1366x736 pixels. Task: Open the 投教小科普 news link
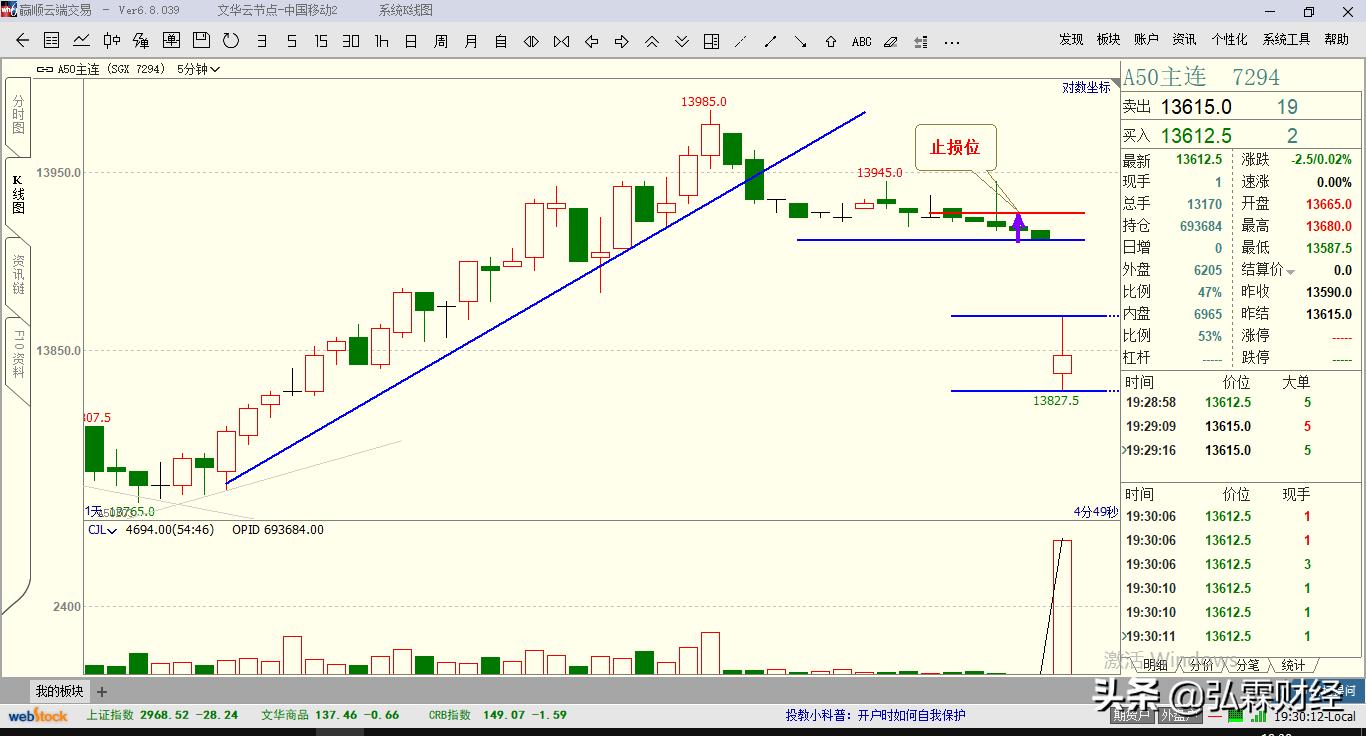[875, 715]
